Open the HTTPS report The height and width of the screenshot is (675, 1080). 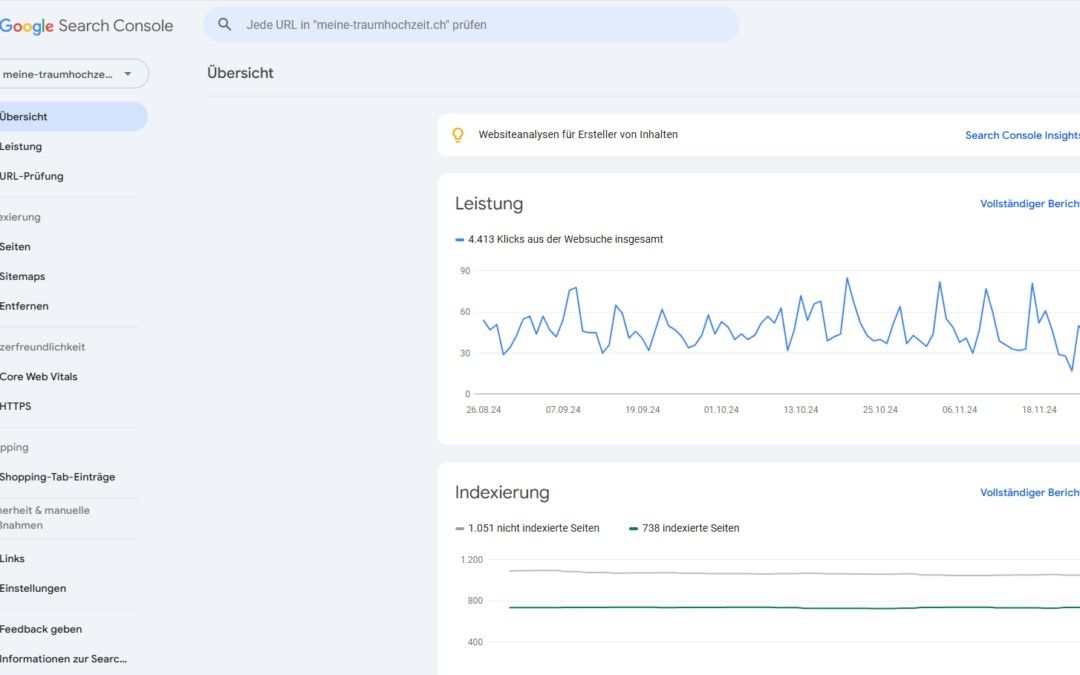[16, 407]
